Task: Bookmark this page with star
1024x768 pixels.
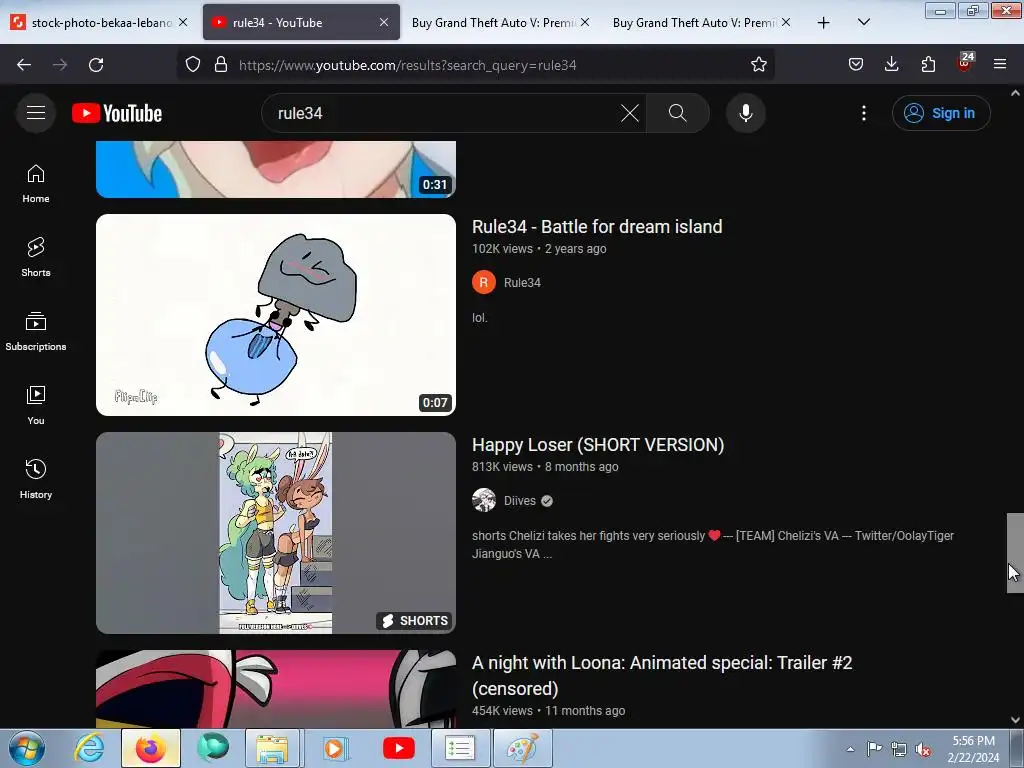Action: [x=758, y=65]
